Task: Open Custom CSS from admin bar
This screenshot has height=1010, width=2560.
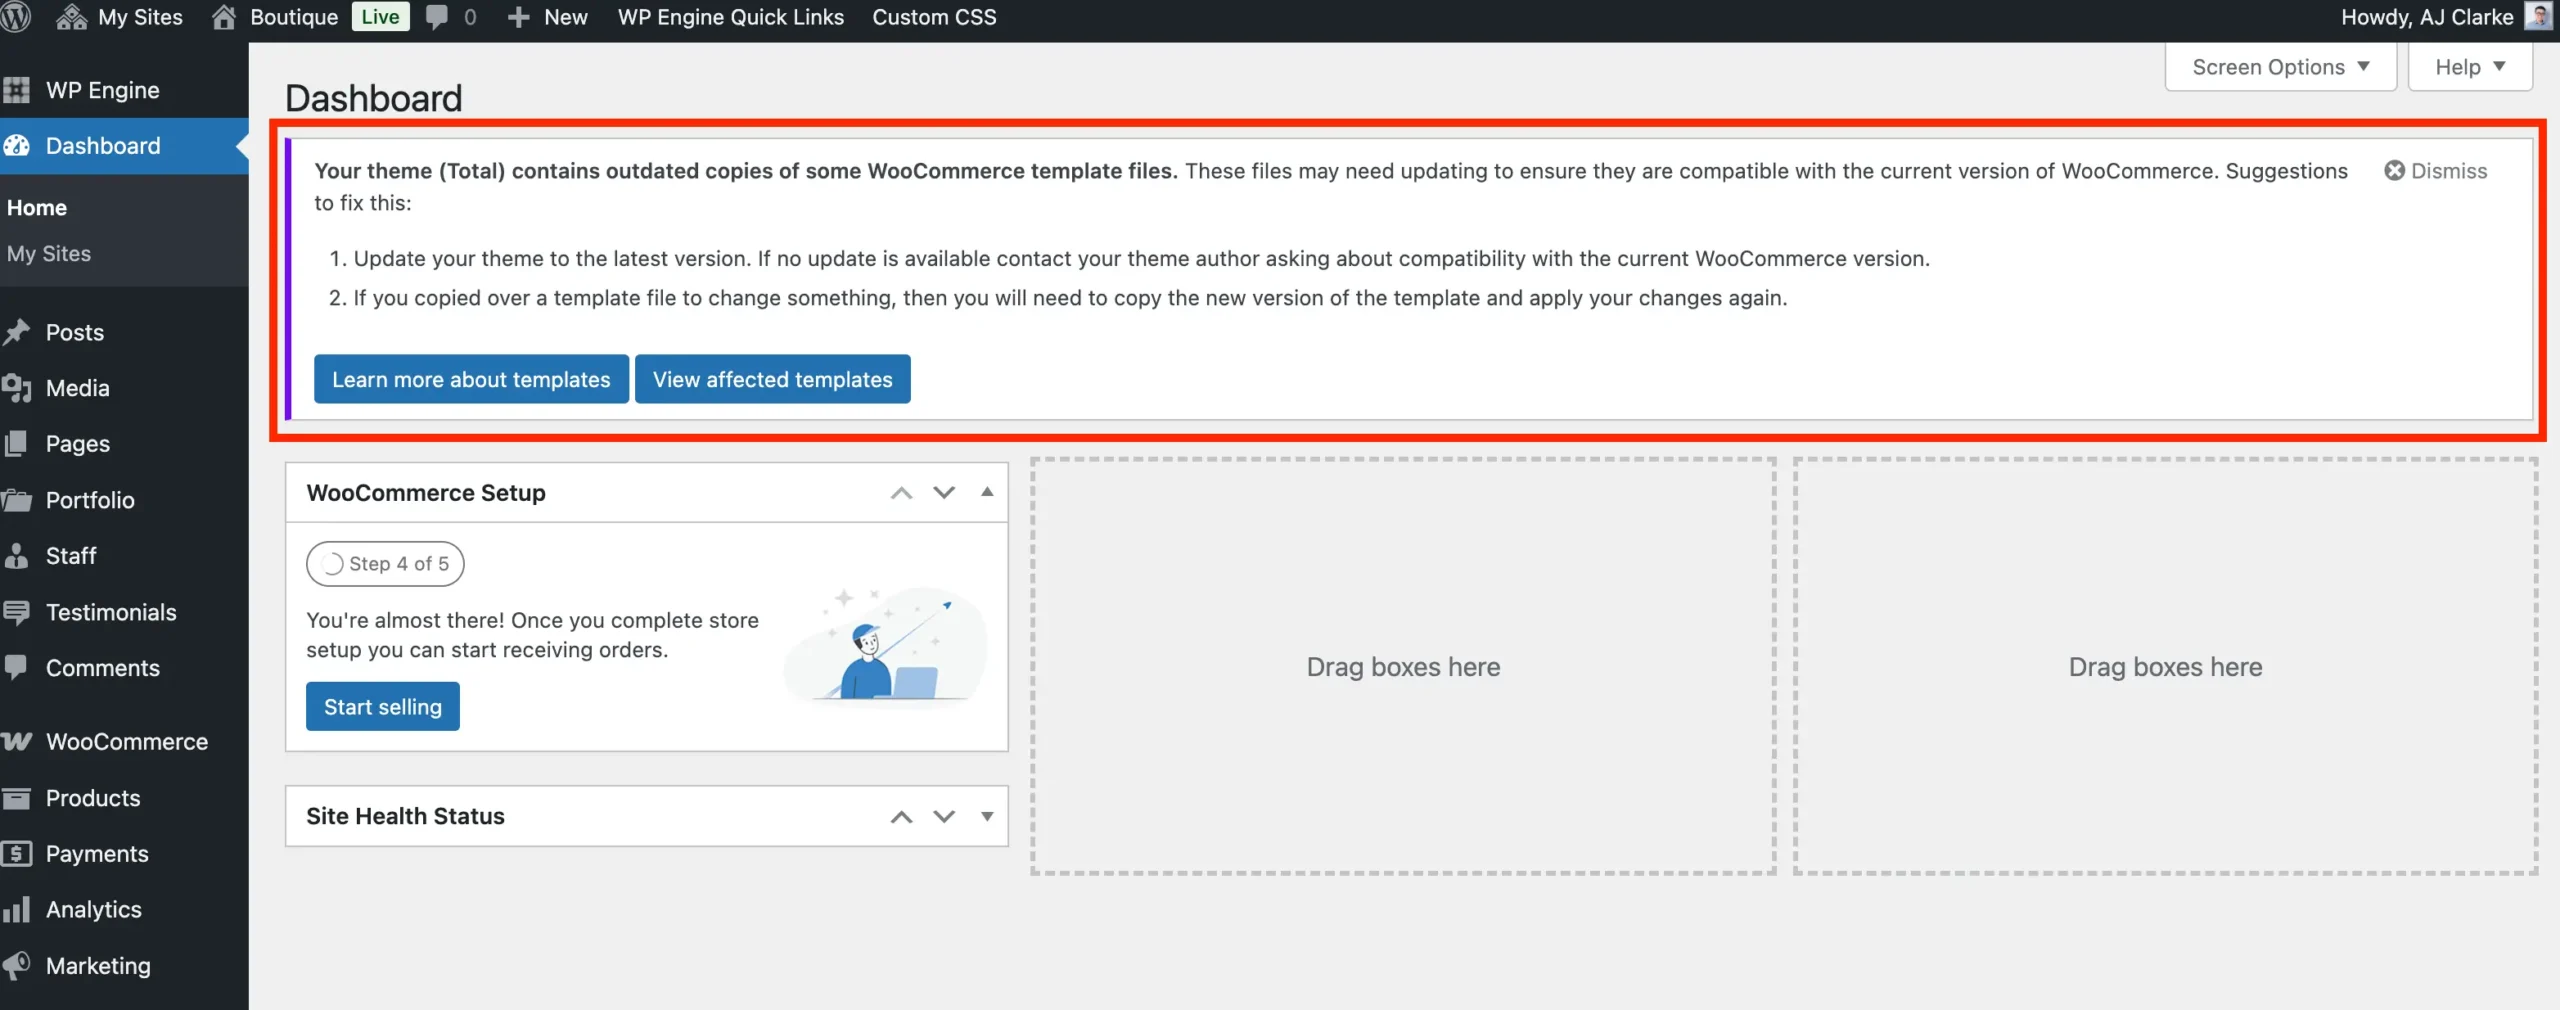Action: click(934, 17)
